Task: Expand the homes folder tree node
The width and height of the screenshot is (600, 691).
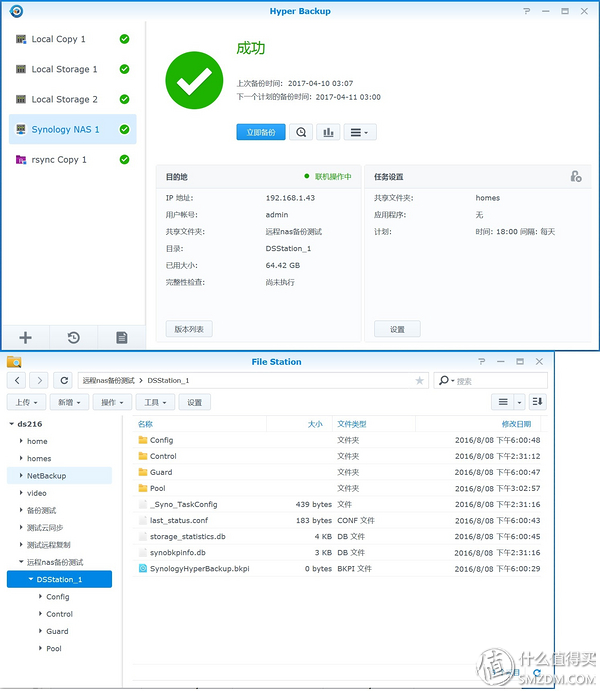Action: click(x=21, y=458)
